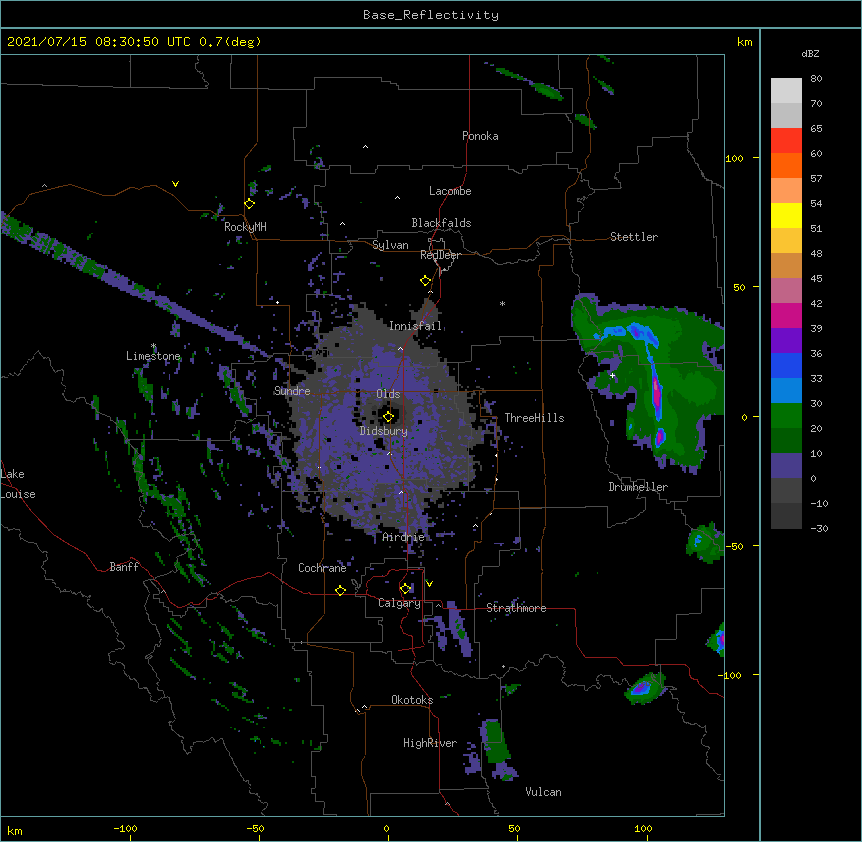This screenshot has width=862, height=842.
Task: Click the yellow V marker northeast of Calgary
Action: pos(429,584)
